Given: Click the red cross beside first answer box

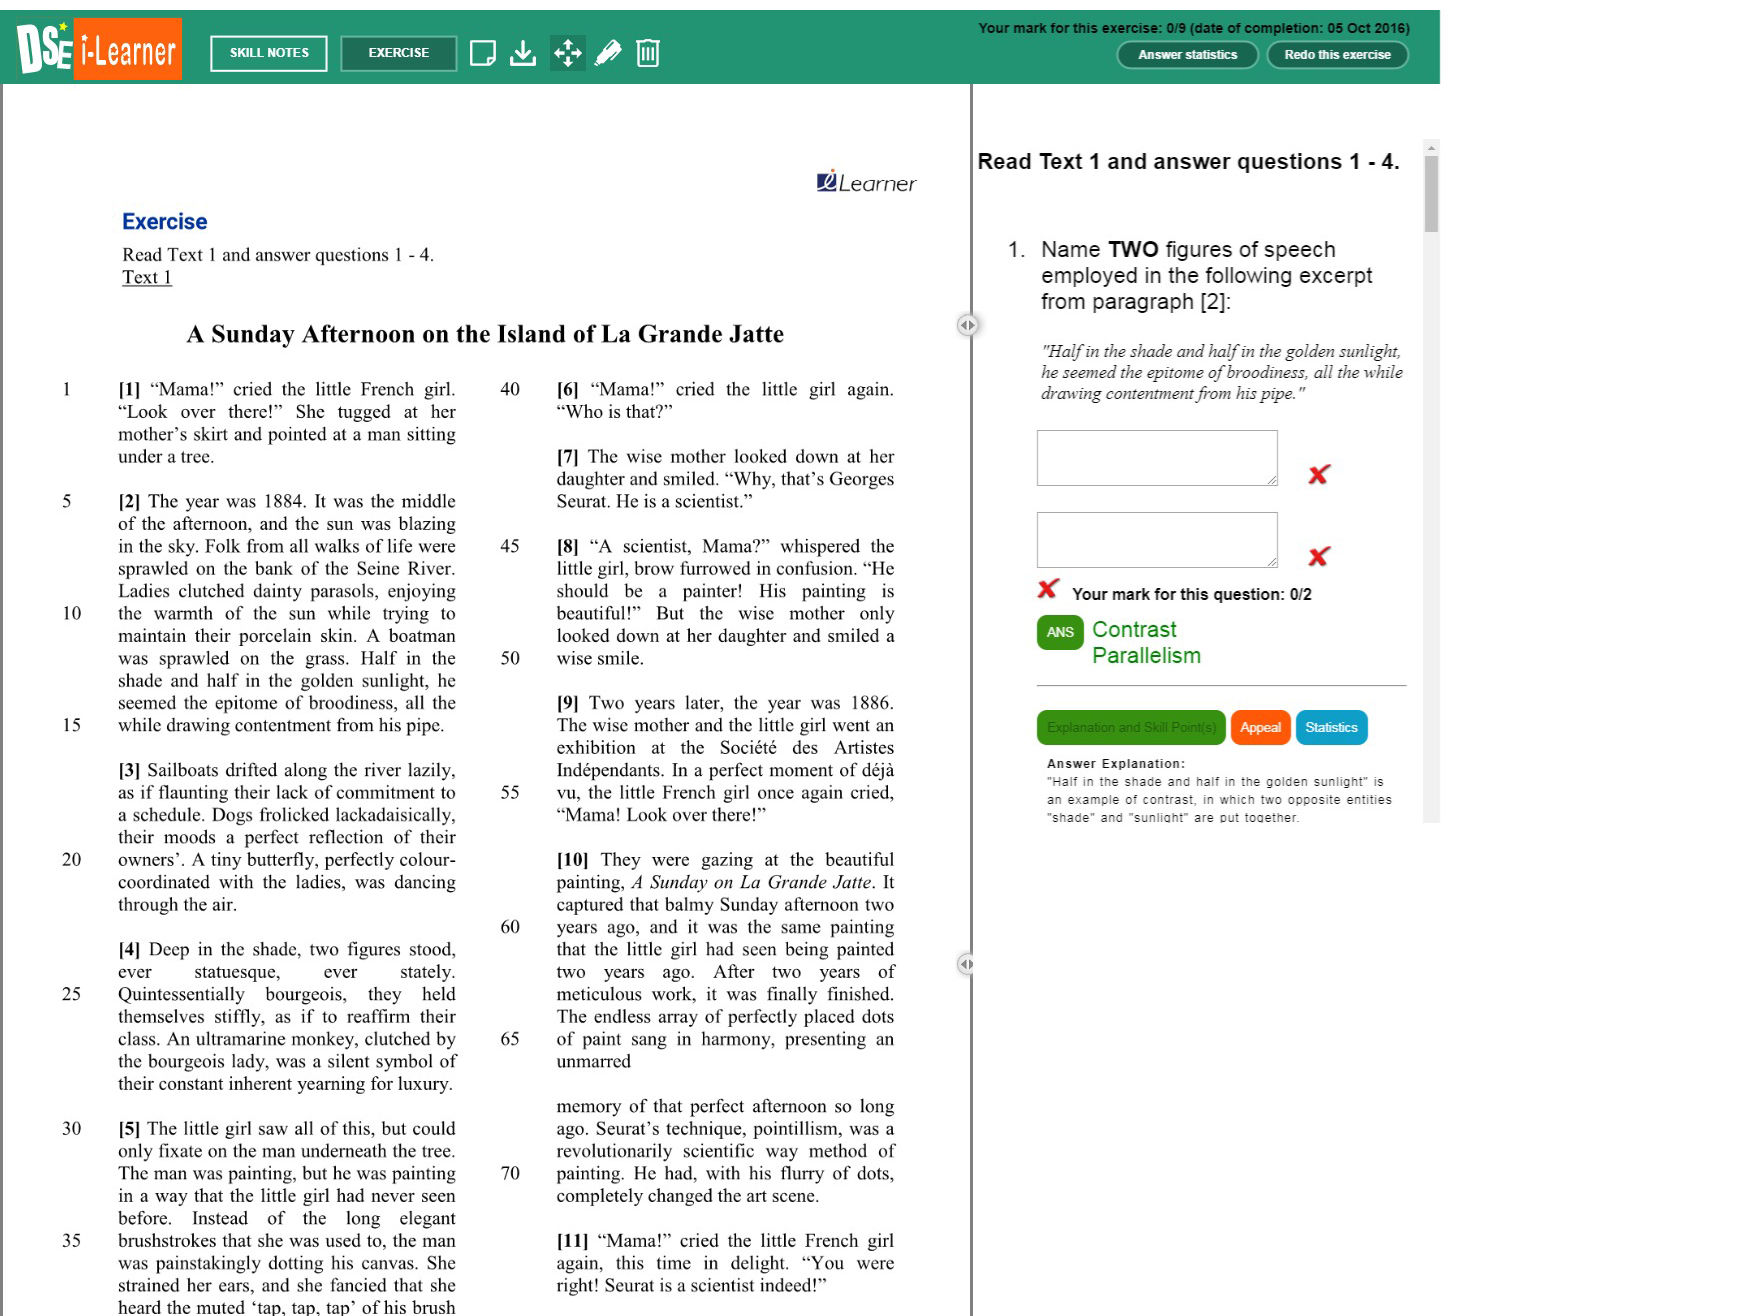Looking at the screenshot, I should tap(1319, 475).
